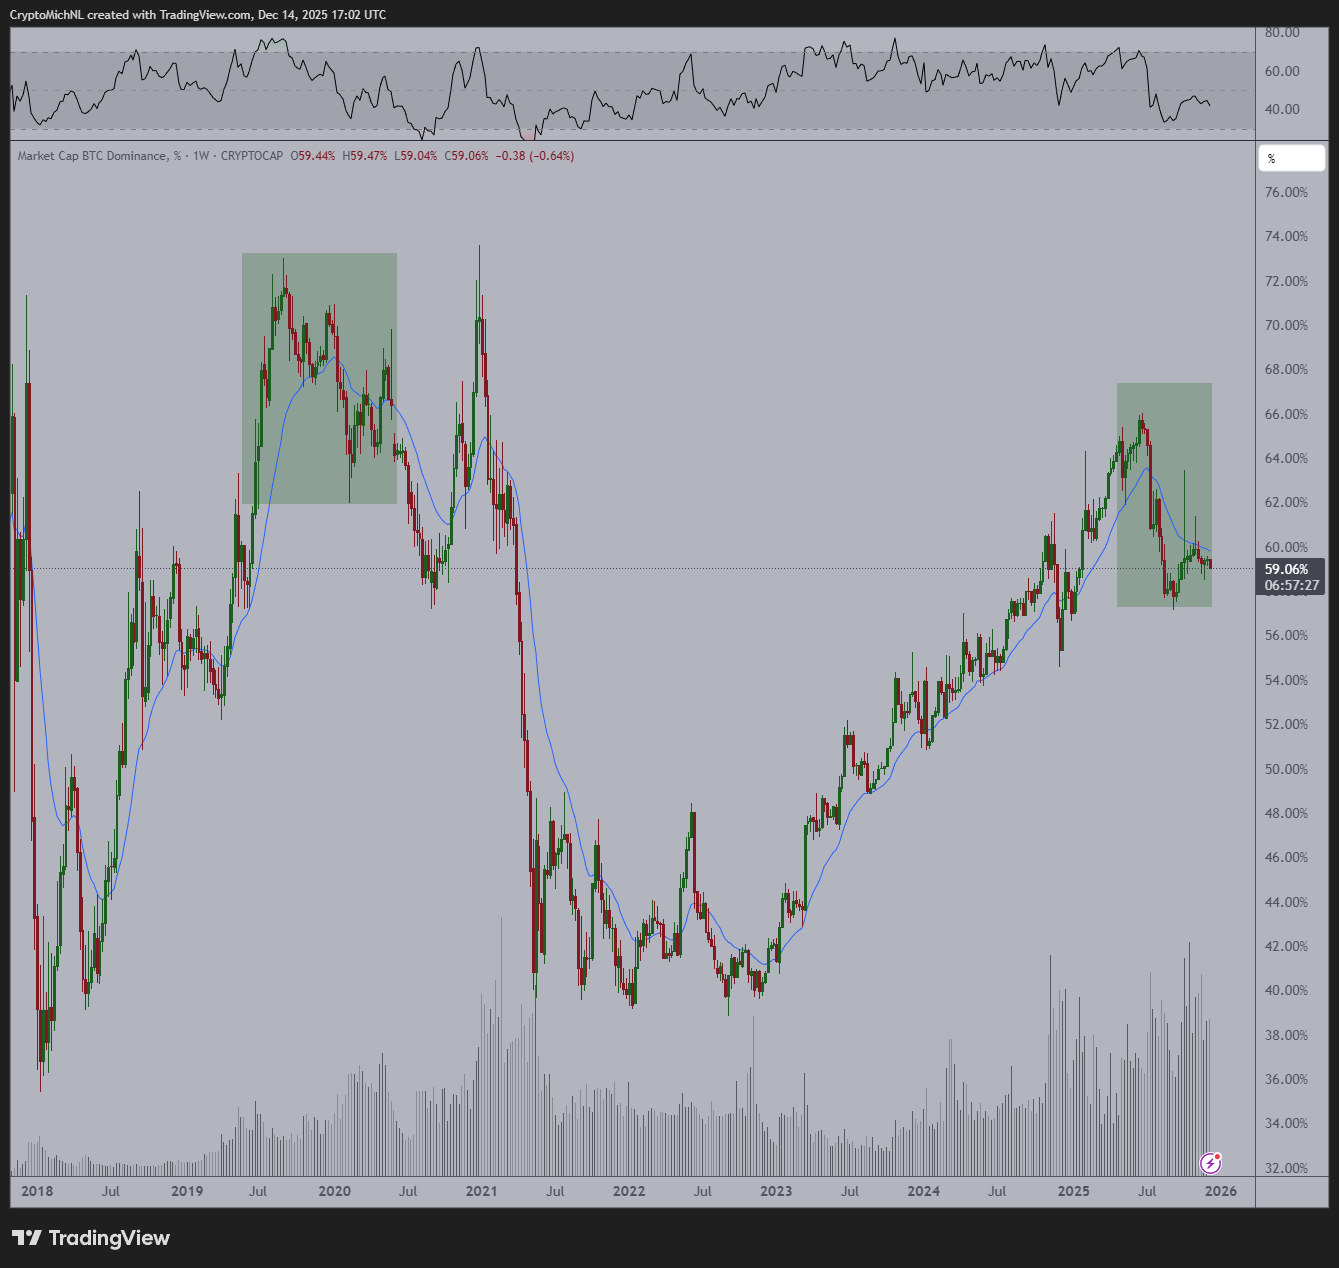1339x1268 pixels.
Task: Click the 2023 label on time axis
Action: pos(776,1191)
